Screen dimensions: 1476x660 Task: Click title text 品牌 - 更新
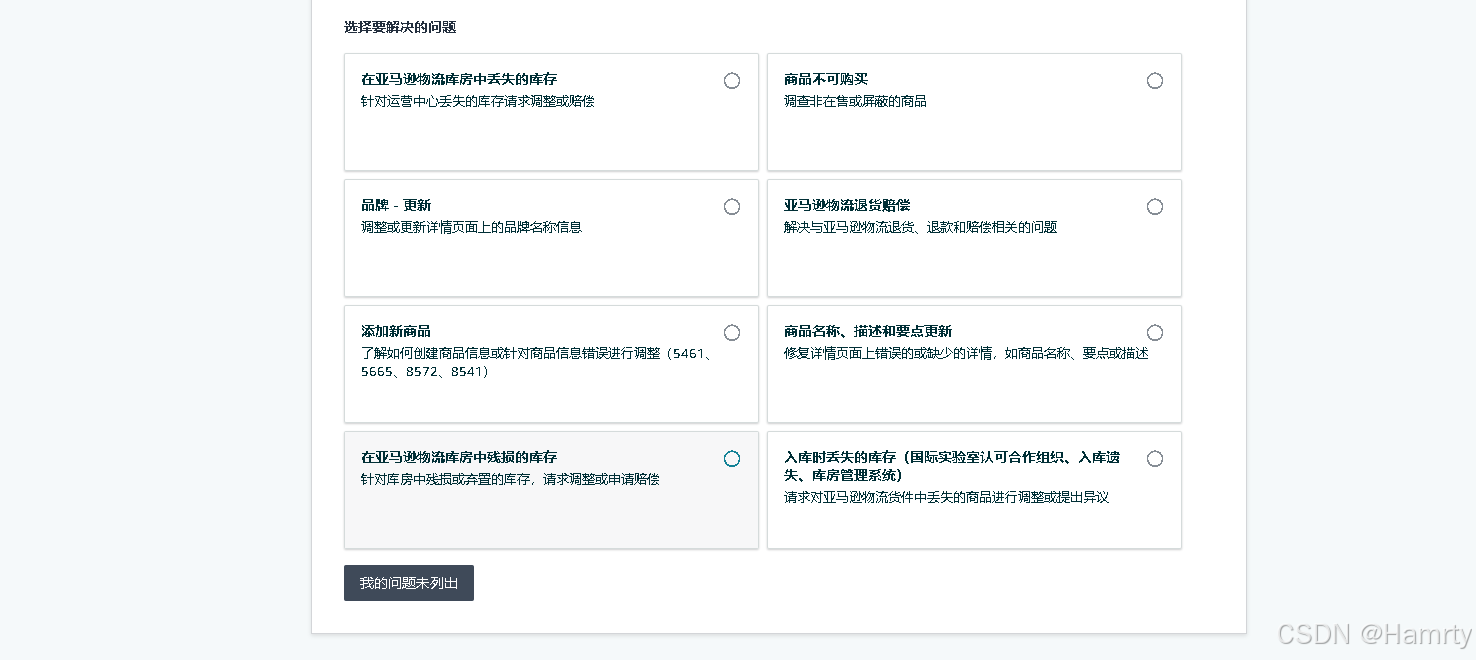pyautogui.click(x=396, y=205)
